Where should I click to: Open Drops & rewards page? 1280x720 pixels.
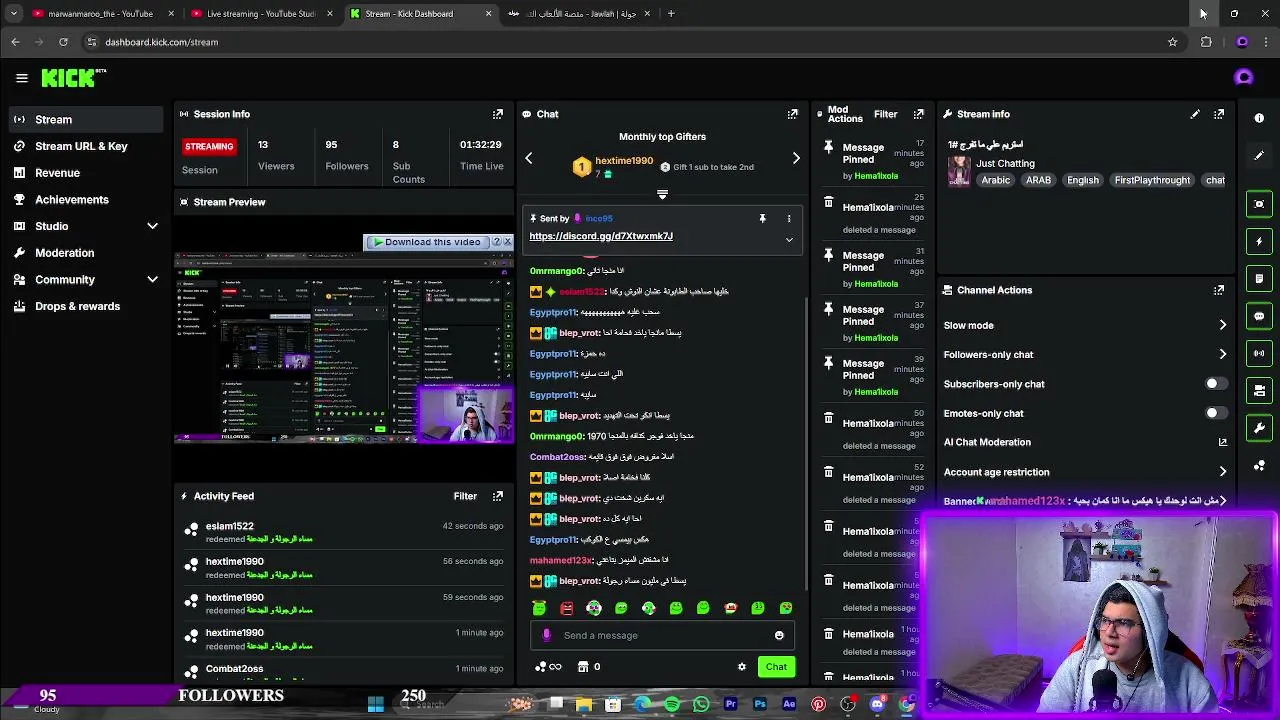pyautogui.click(x=85, y=306)
